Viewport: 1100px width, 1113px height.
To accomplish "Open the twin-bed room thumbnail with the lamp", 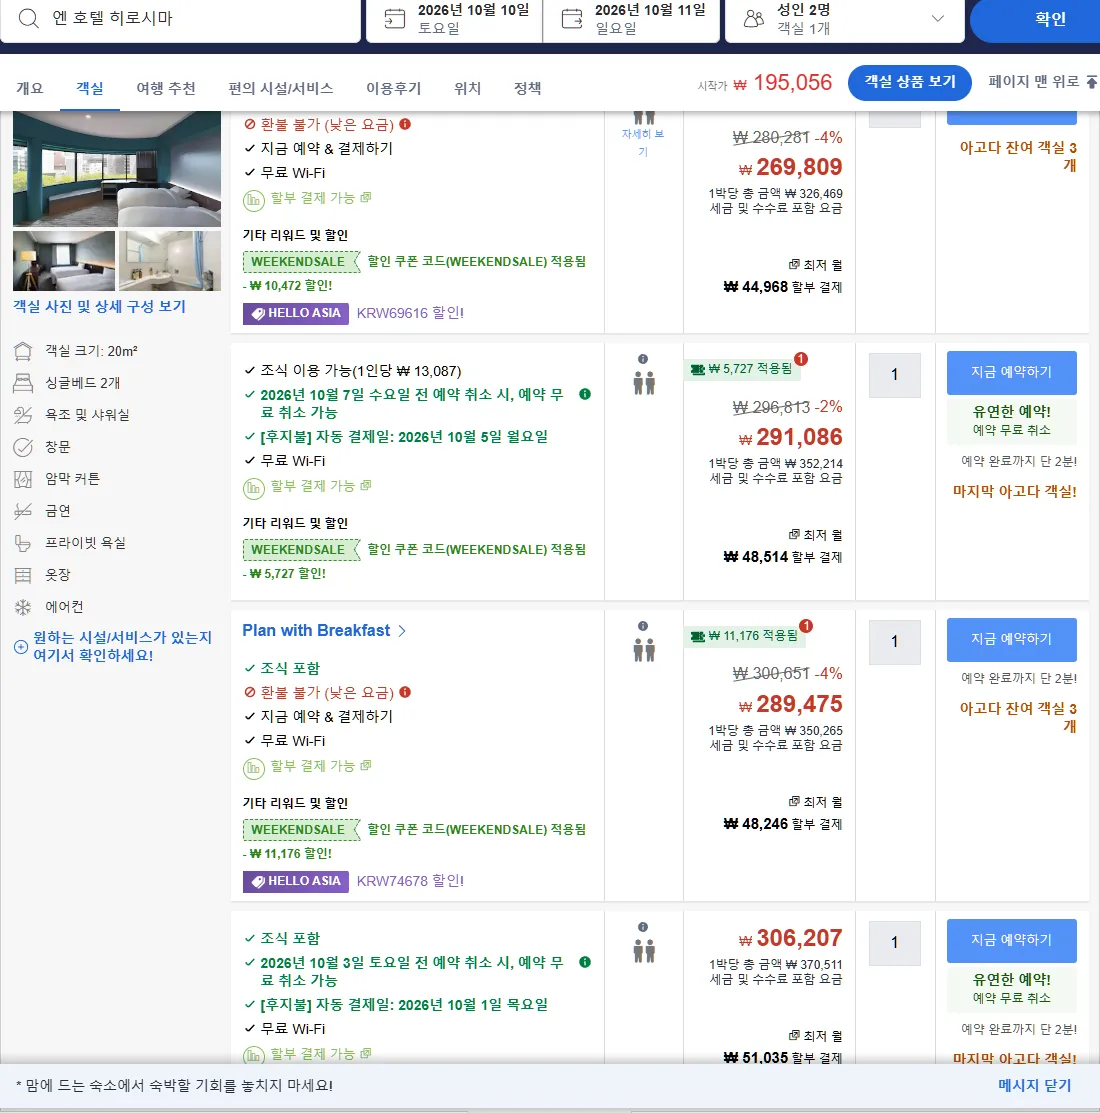I will pos(64,261).
